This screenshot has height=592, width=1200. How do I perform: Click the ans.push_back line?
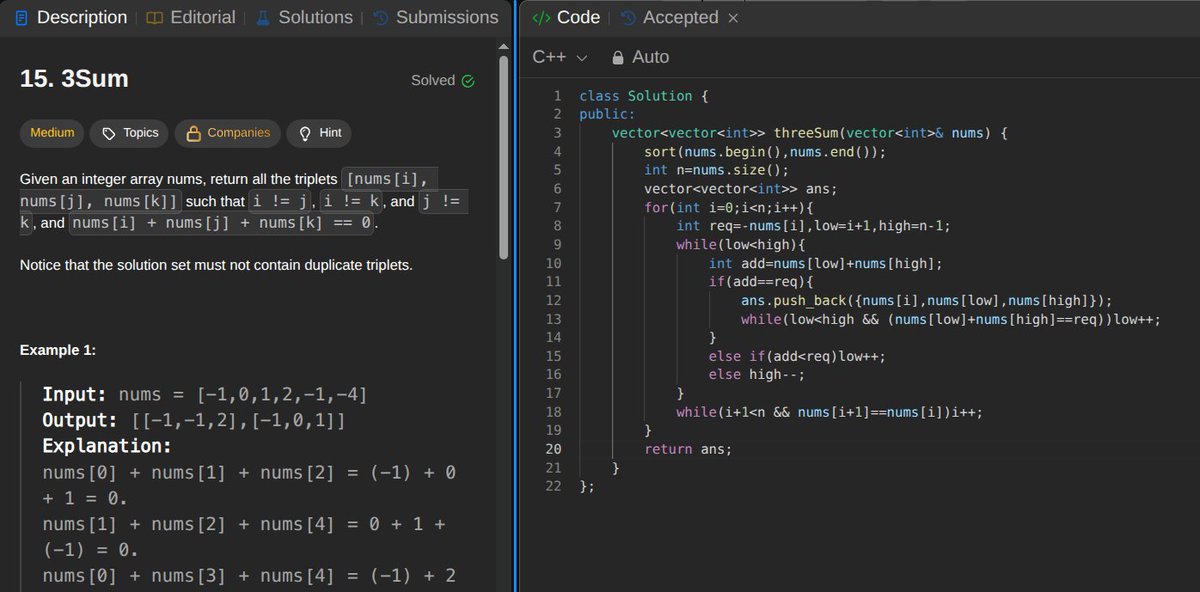point(926,300)
